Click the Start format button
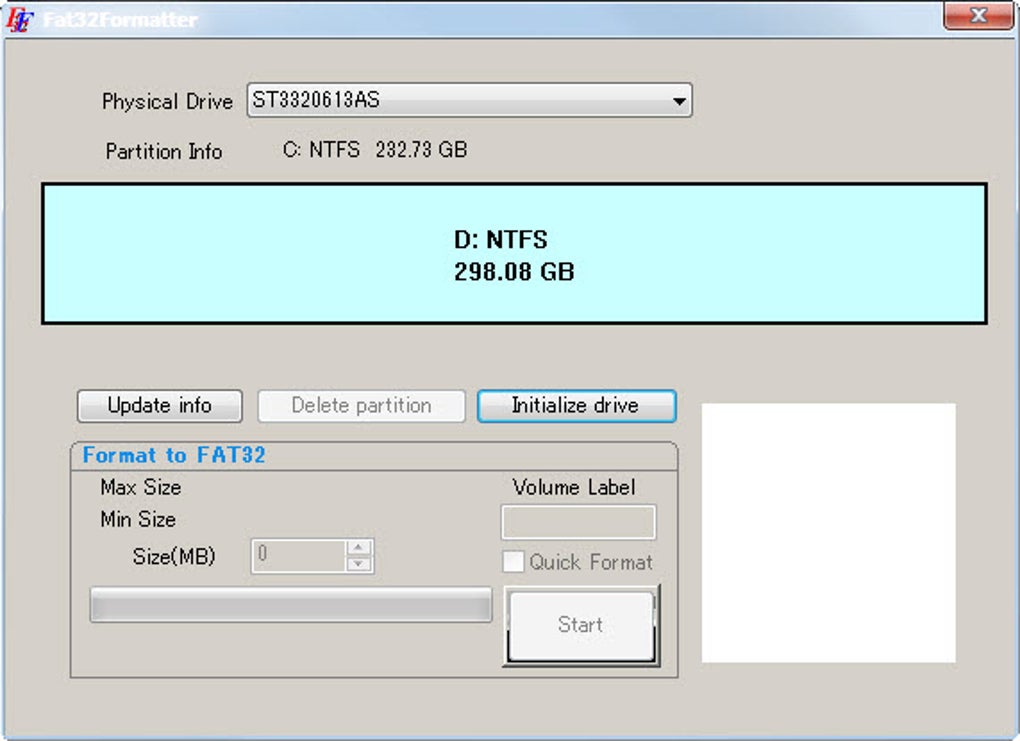The width and height of the screenshot is (1020, 741). pyautogui.click(x=581, y=625)
